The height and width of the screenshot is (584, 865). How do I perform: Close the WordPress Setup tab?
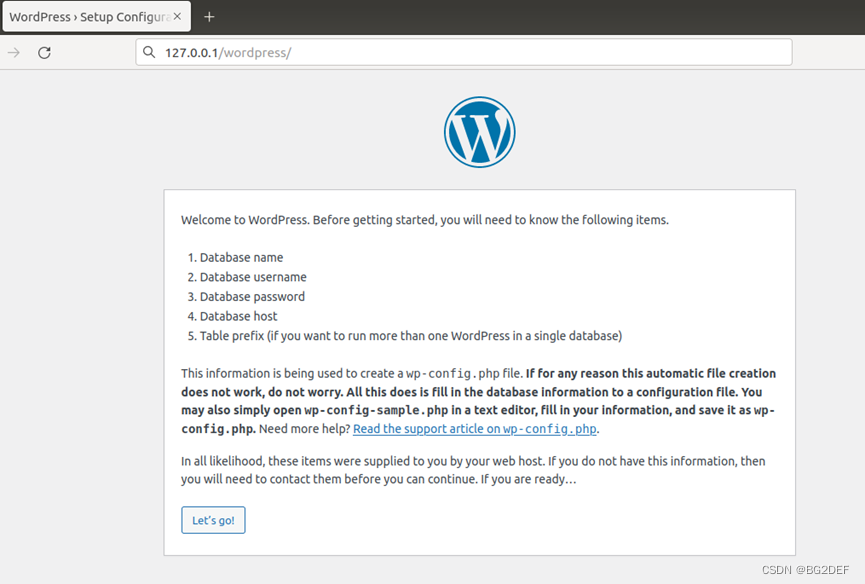pyautogui.click(x=177, y=17)
